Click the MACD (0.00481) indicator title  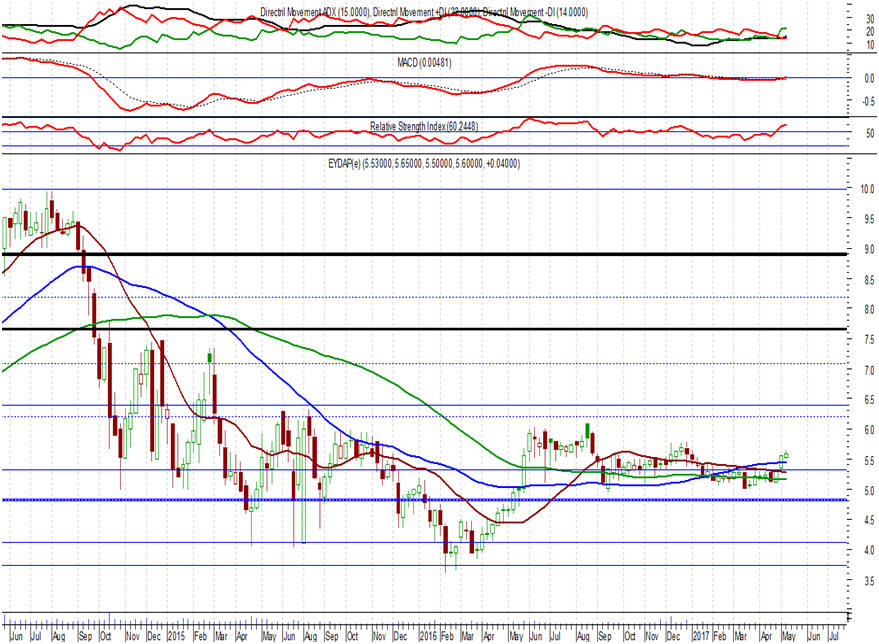coord(424,63)
